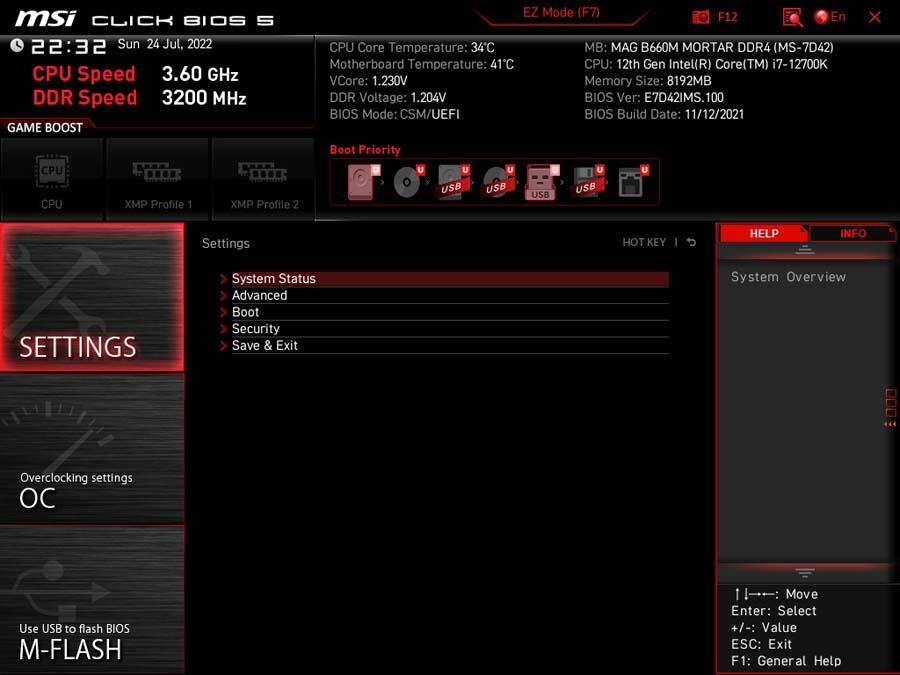Click the hard disk boot priority icon
Screen dimensions: 900x675
point(362,183)
